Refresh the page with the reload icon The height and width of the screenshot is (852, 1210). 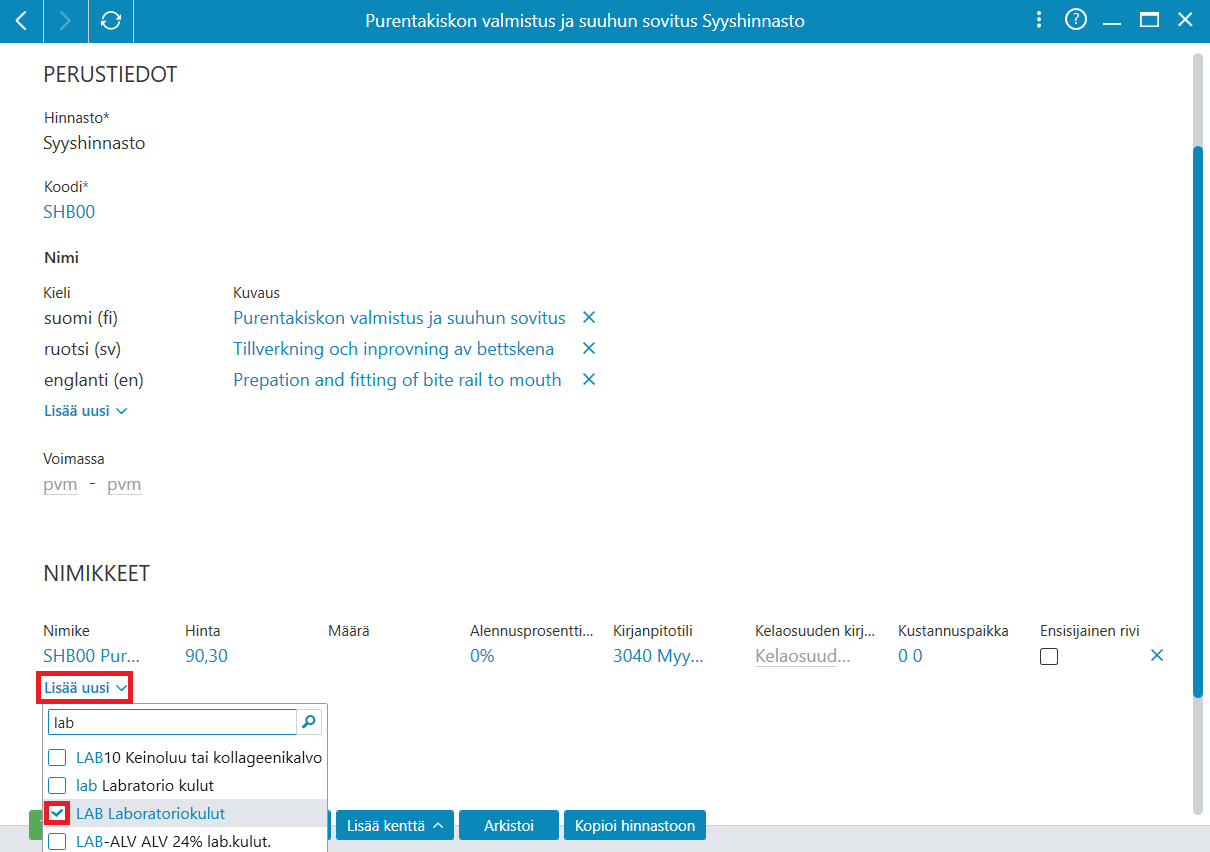tap(111, 20)
